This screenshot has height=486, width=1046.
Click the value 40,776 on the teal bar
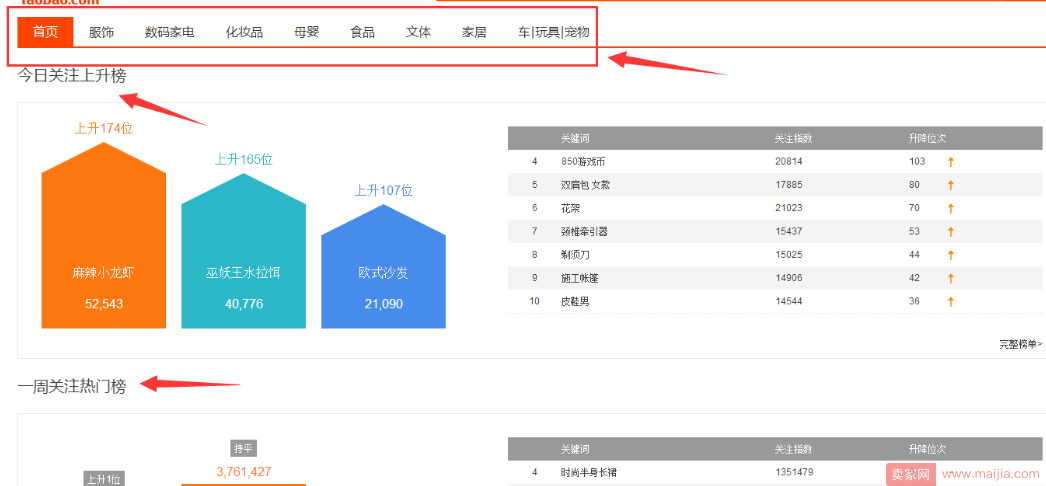point(244,304)
